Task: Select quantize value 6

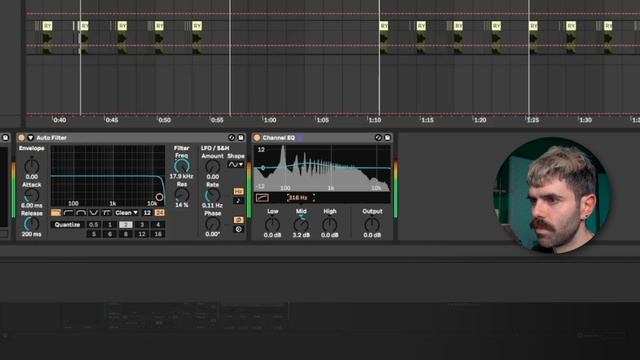Action: point(109,234)
